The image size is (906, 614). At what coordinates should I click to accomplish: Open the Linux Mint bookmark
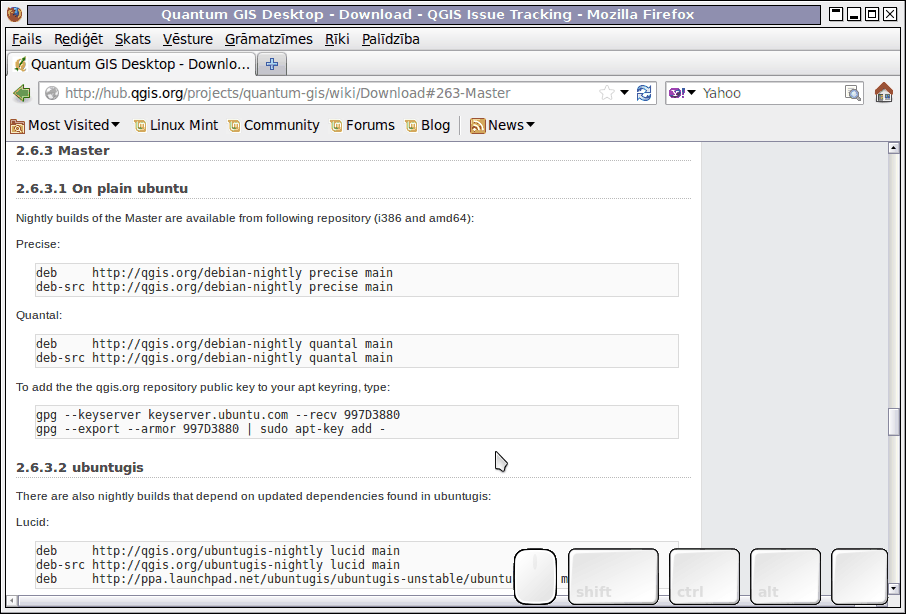(176, 125)
